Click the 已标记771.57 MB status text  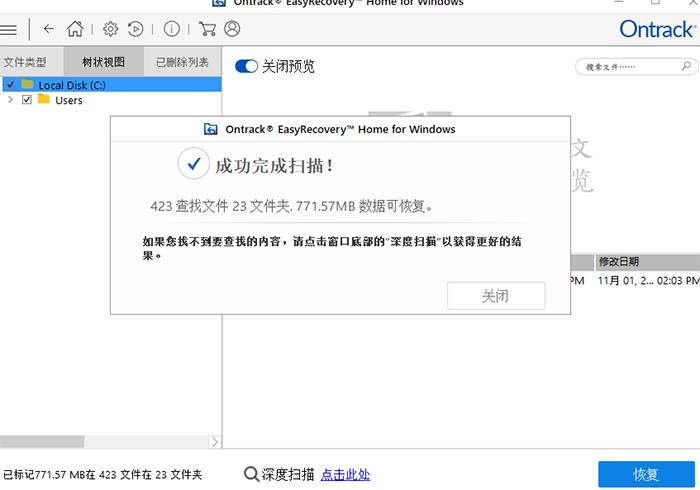coord(103,474)
